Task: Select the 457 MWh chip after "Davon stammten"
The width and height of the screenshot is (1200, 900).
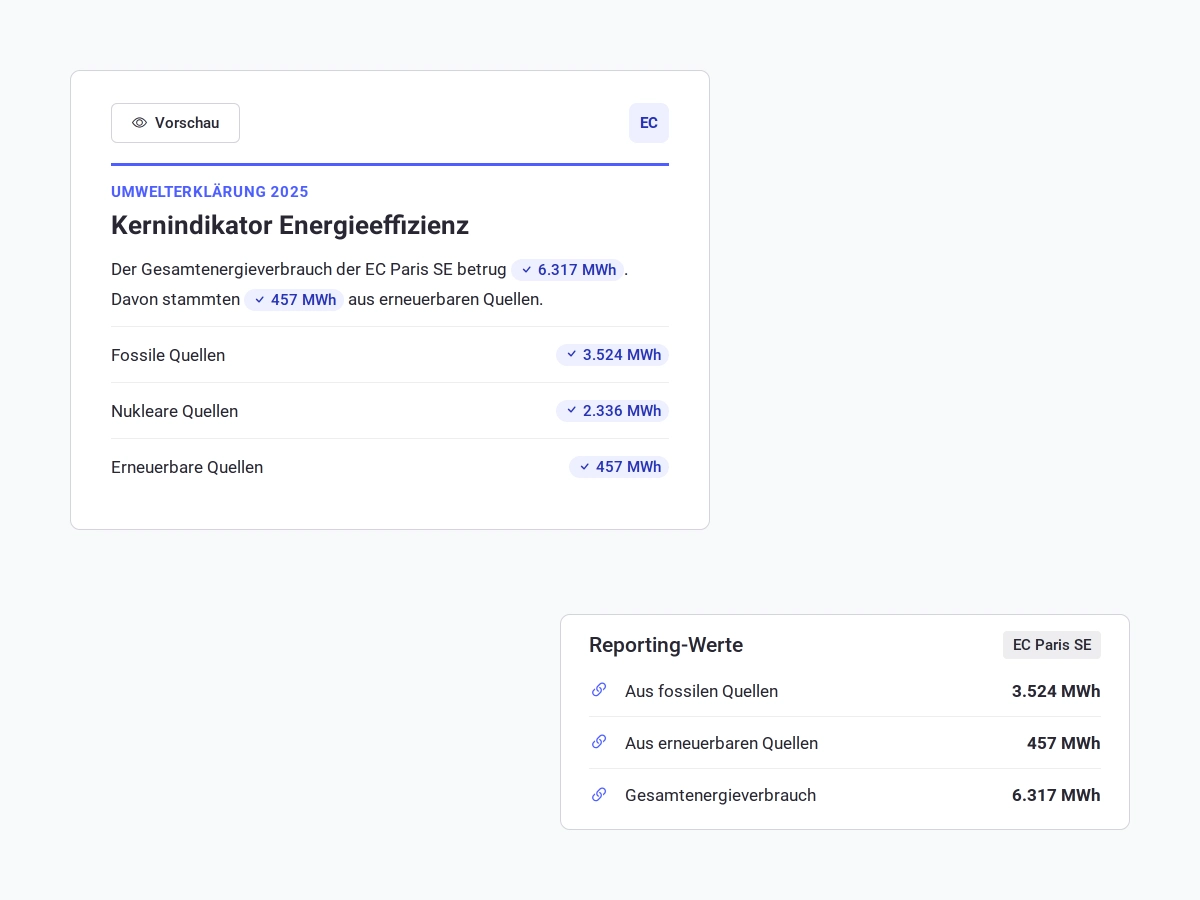Action: pos(294,300)
